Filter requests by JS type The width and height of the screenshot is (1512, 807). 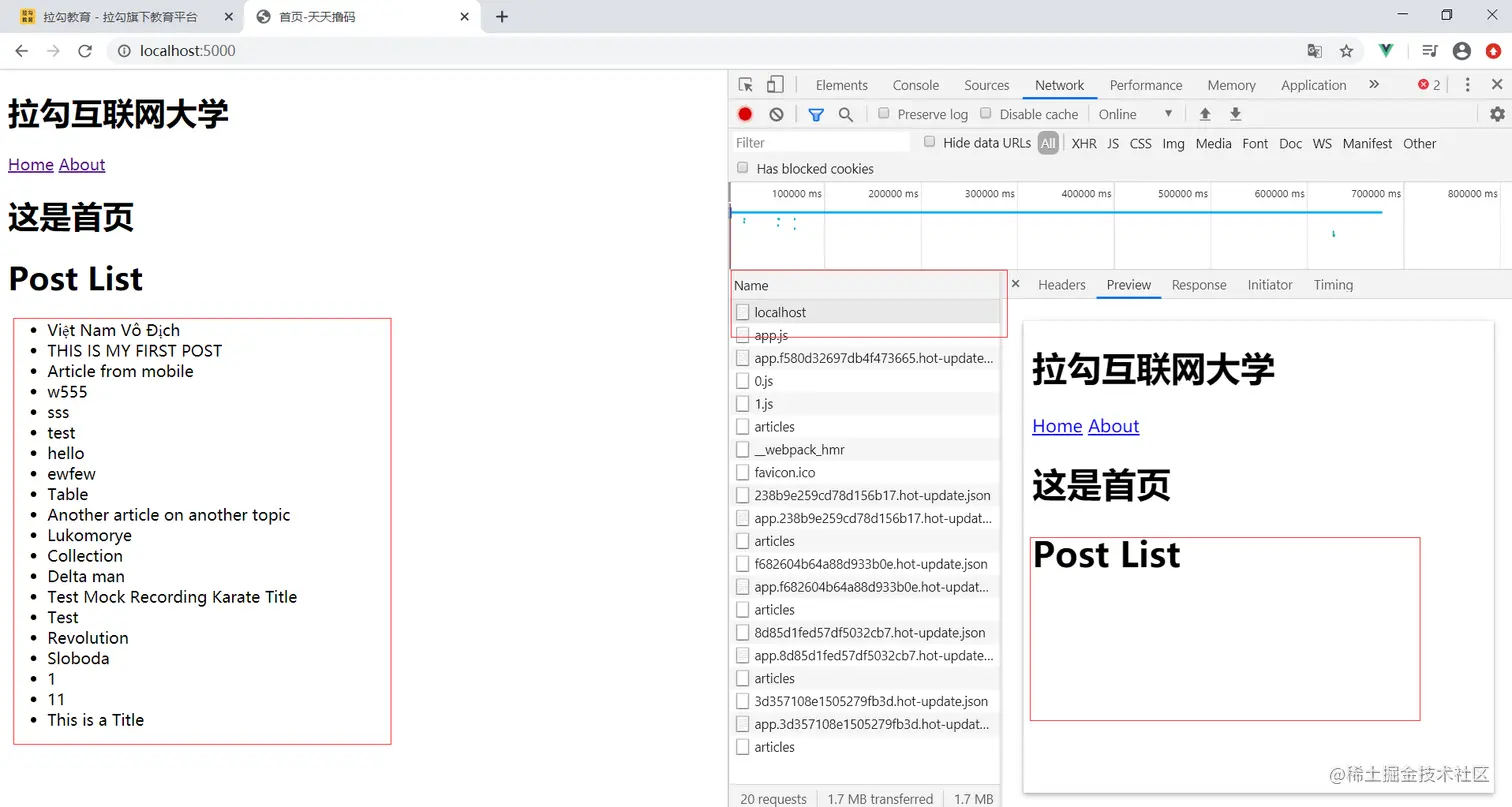point(1113,143)
